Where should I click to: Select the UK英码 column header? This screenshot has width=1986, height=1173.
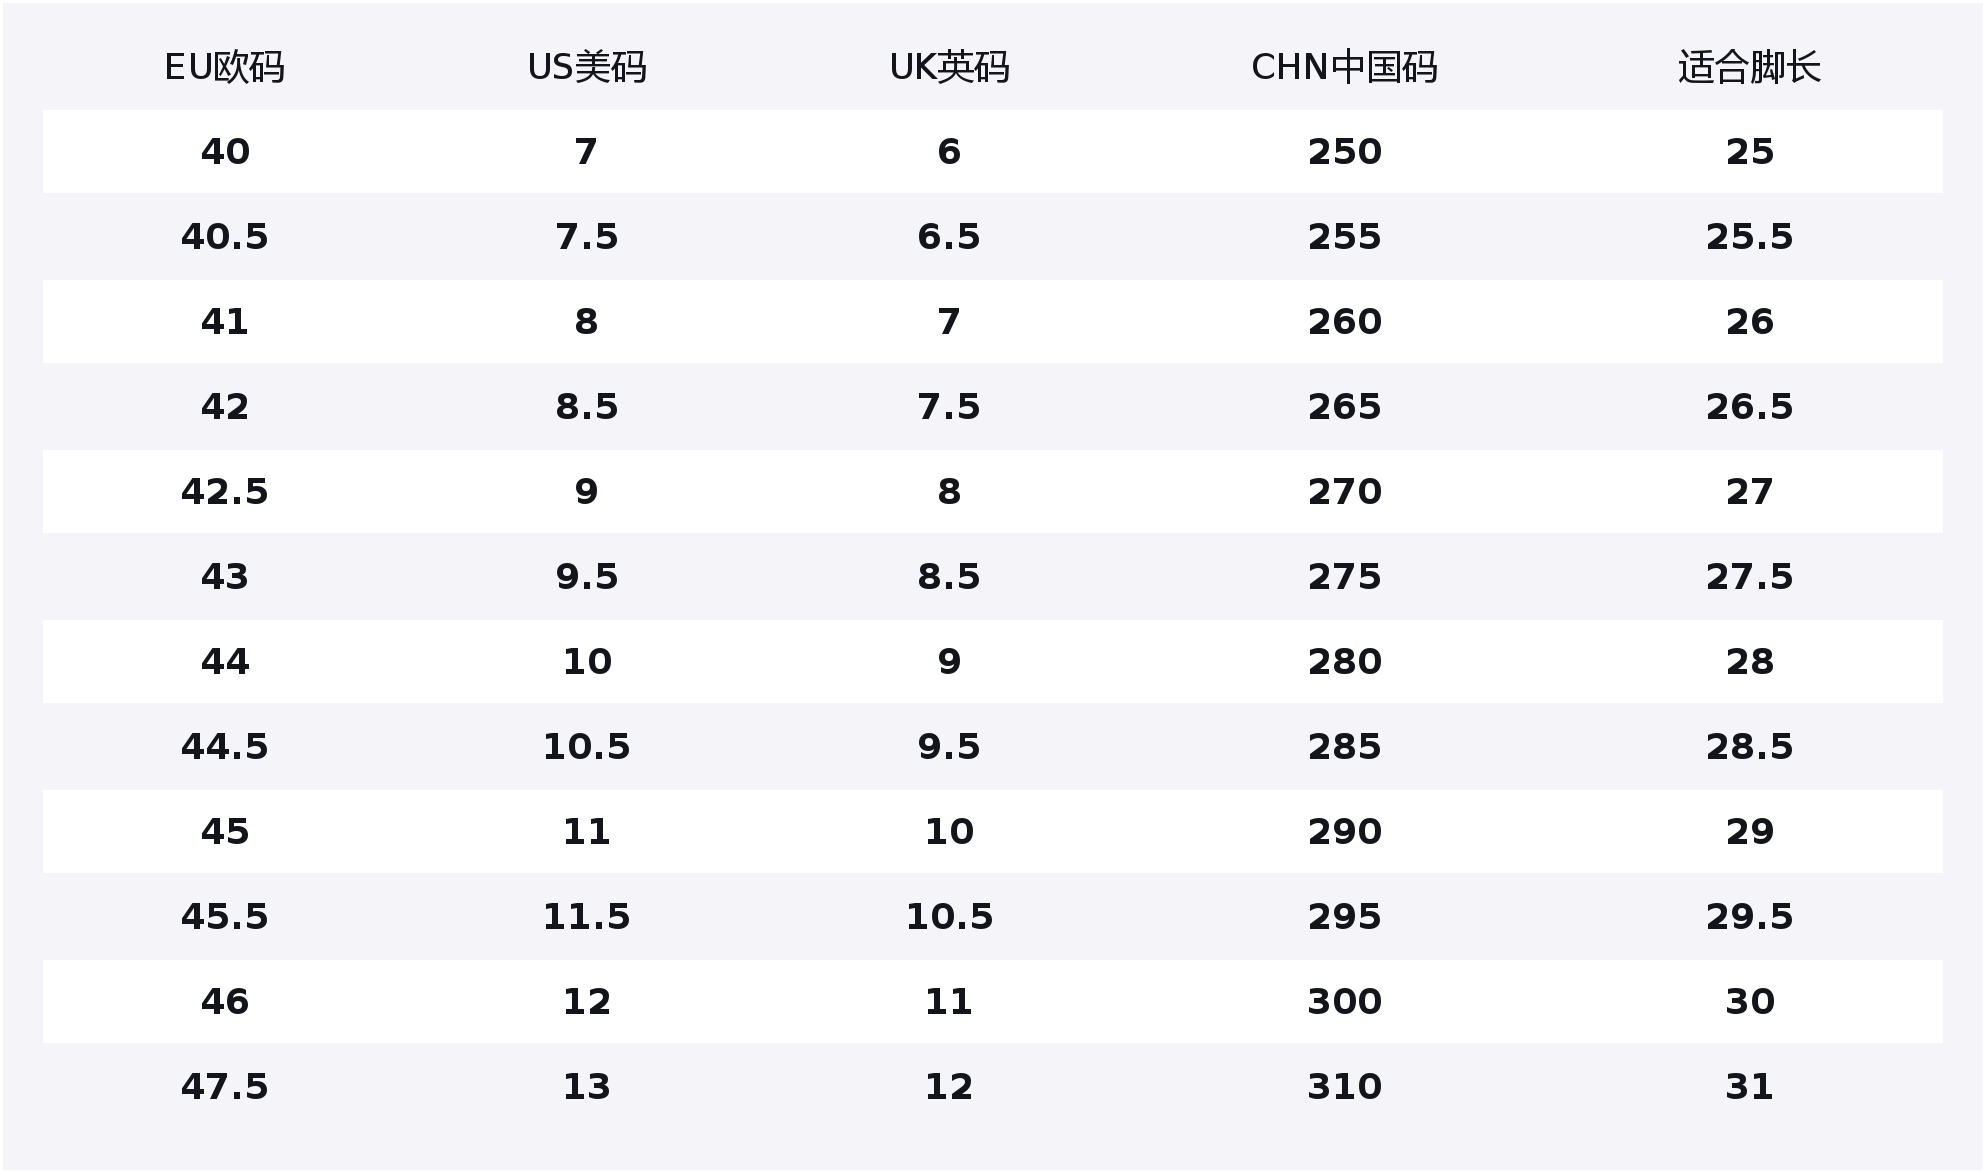[948, 67]
